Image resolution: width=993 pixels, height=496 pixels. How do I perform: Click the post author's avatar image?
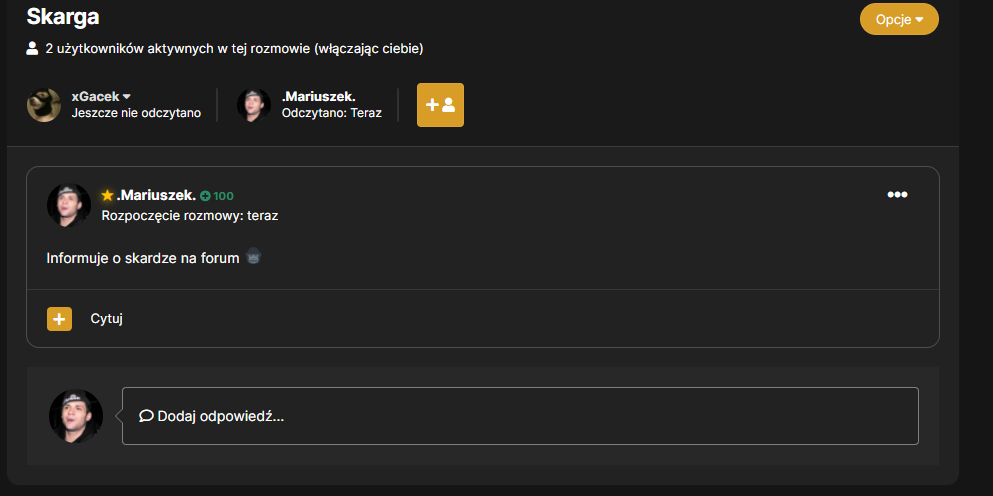[x=69, y=205]
